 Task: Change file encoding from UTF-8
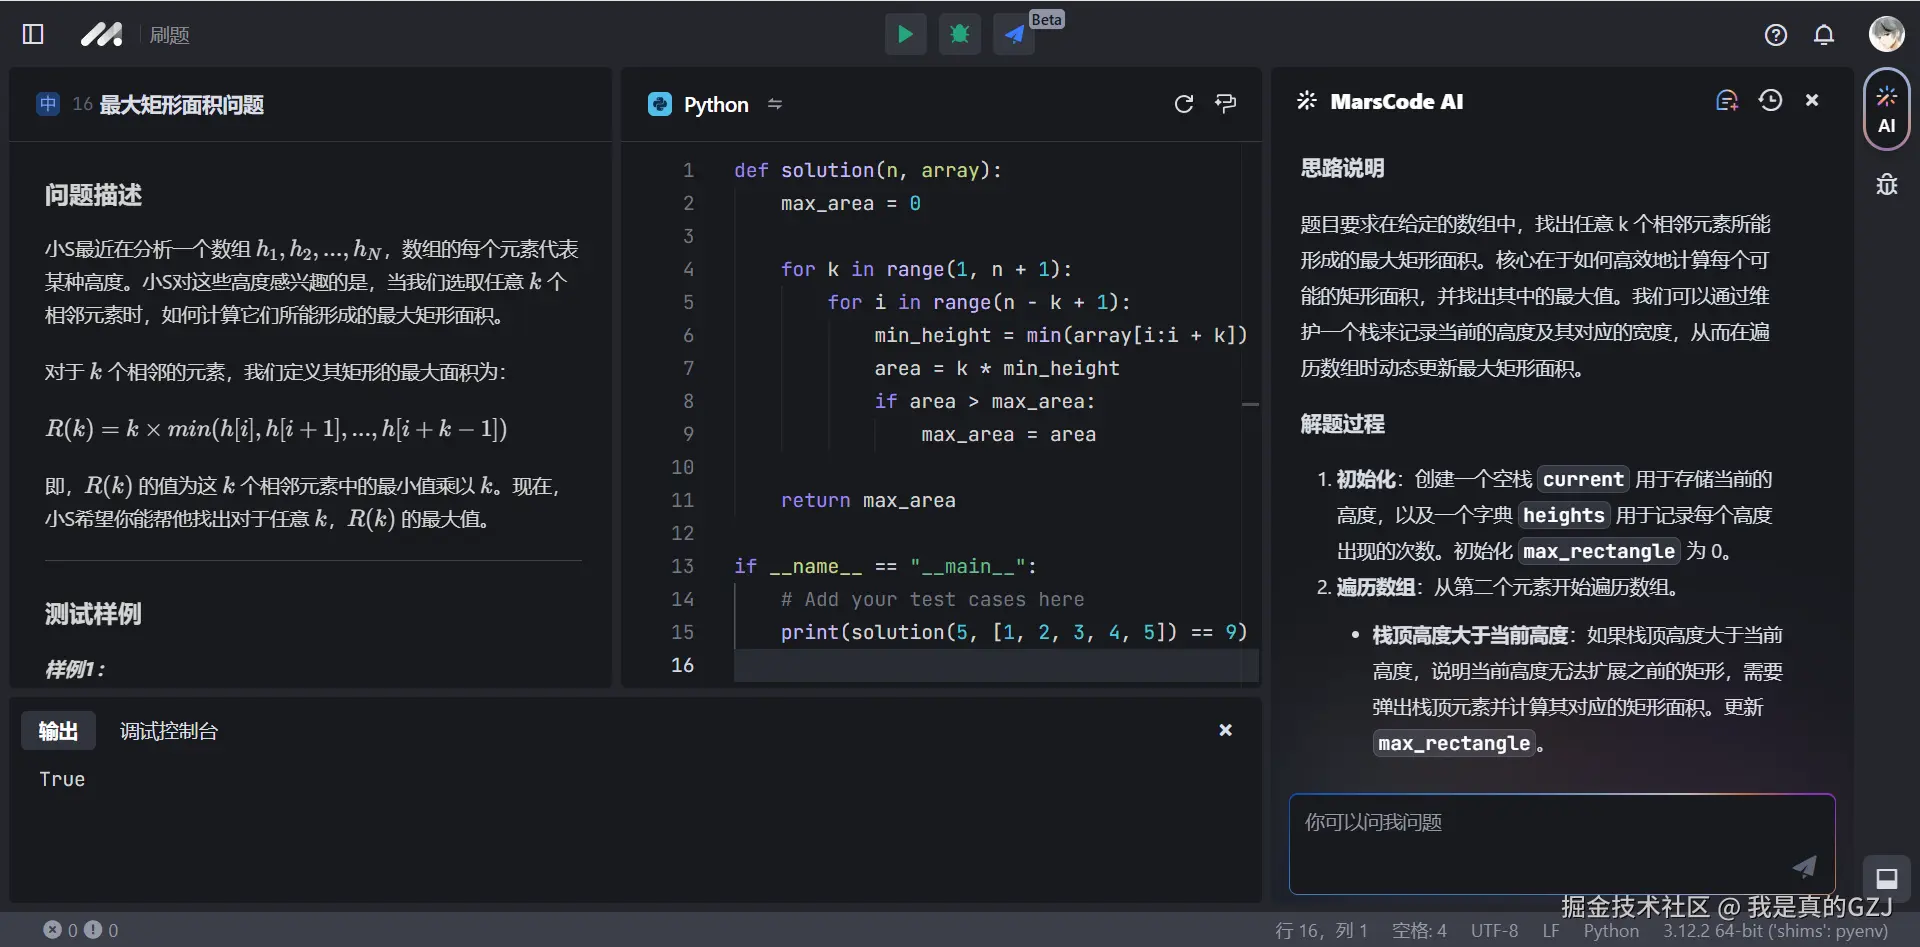[1494, 930]
